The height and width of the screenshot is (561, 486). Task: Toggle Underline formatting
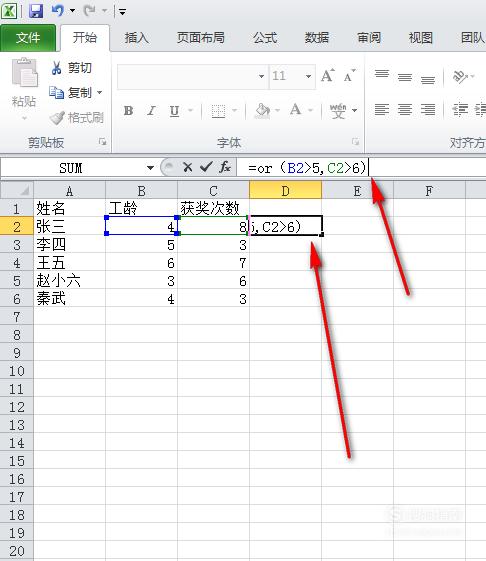click(x=174, y=111)
